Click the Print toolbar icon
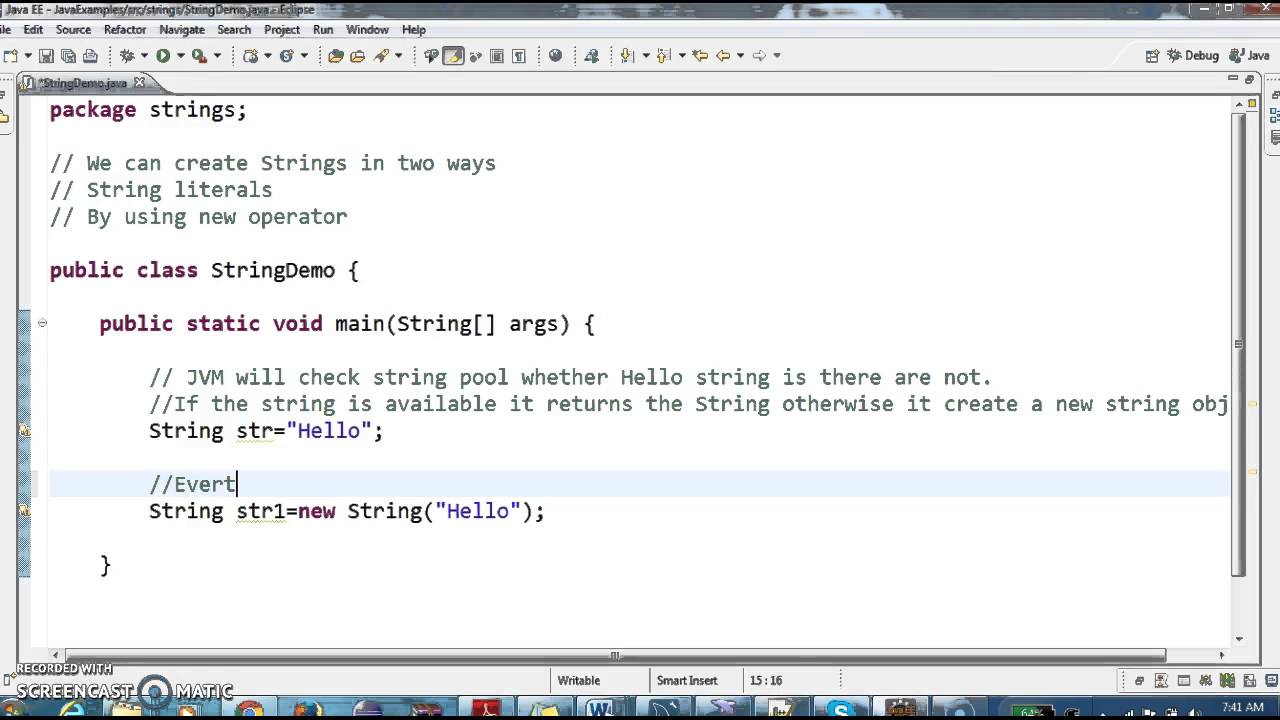Screen dimensions: 1280x720 pyautogui.click(x=90, y=56)
